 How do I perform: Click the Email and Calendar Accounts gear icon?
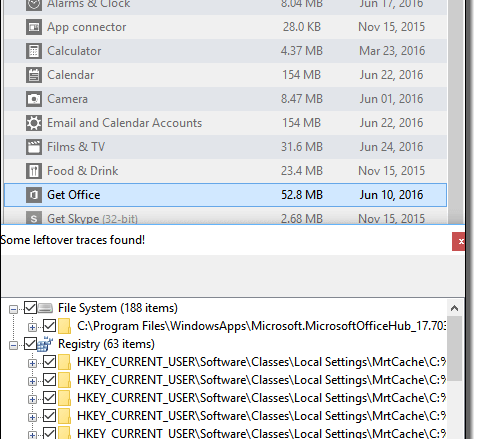34,123
